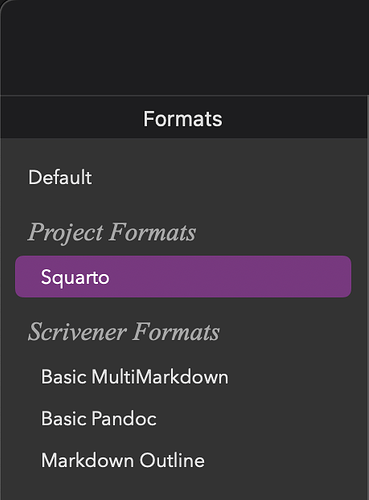Choose Basic MultiMarkdown format

135,377
